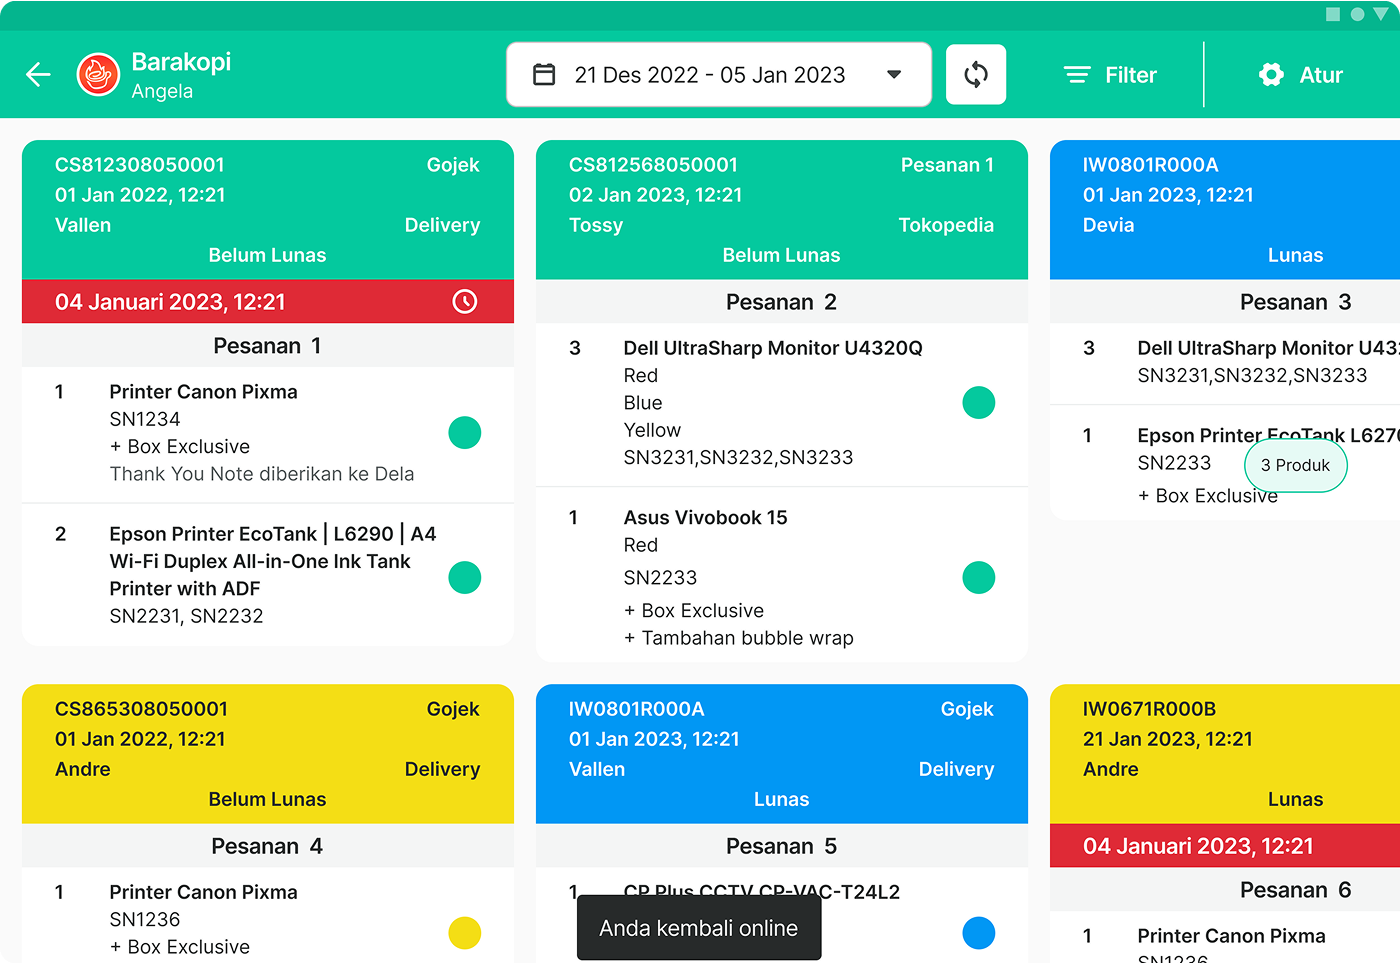Open yellow order header IW0671R000B
1400x963 pixels.
click(x=1225, y=753)
